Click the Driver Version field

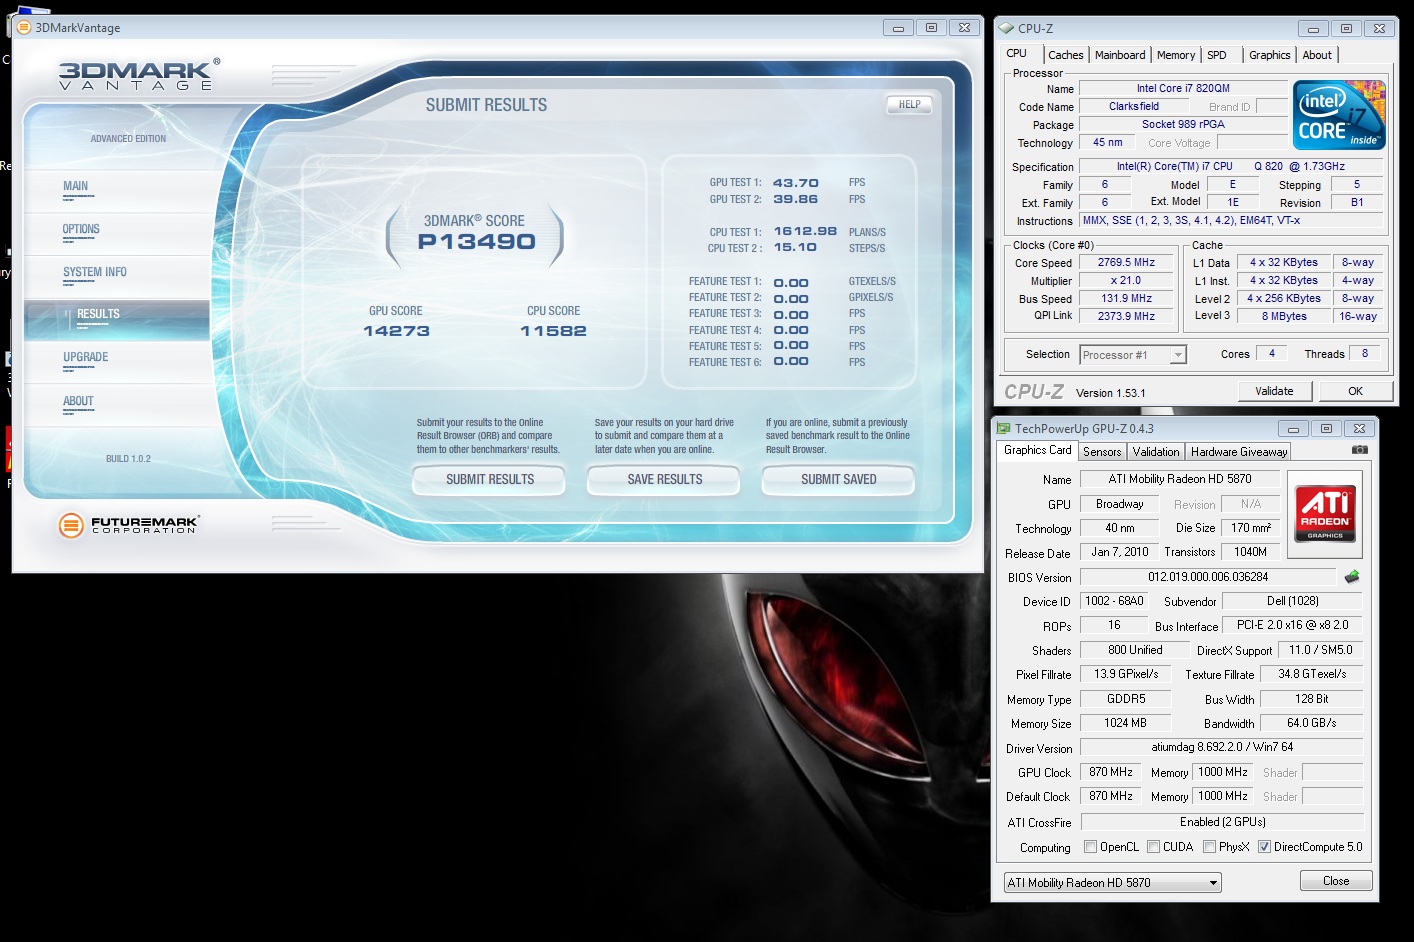point(1222,747)
